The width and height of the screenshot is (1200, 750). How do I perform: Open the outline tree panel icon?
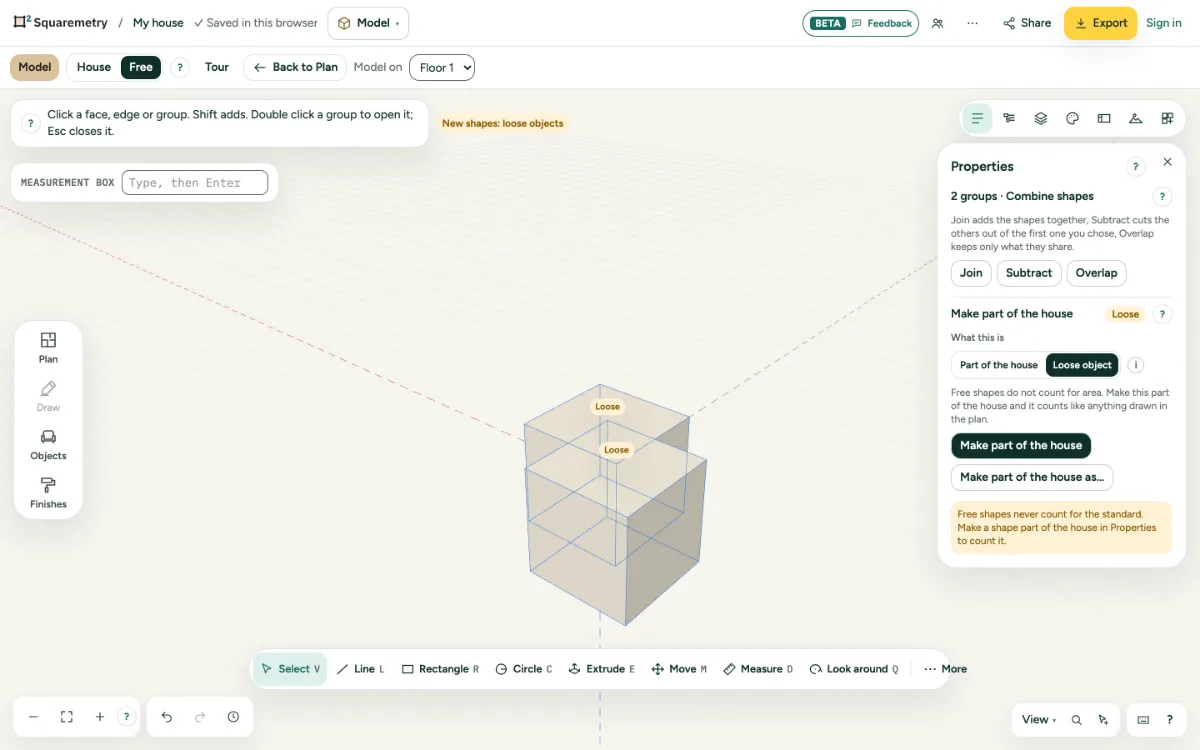(1009, 118)
